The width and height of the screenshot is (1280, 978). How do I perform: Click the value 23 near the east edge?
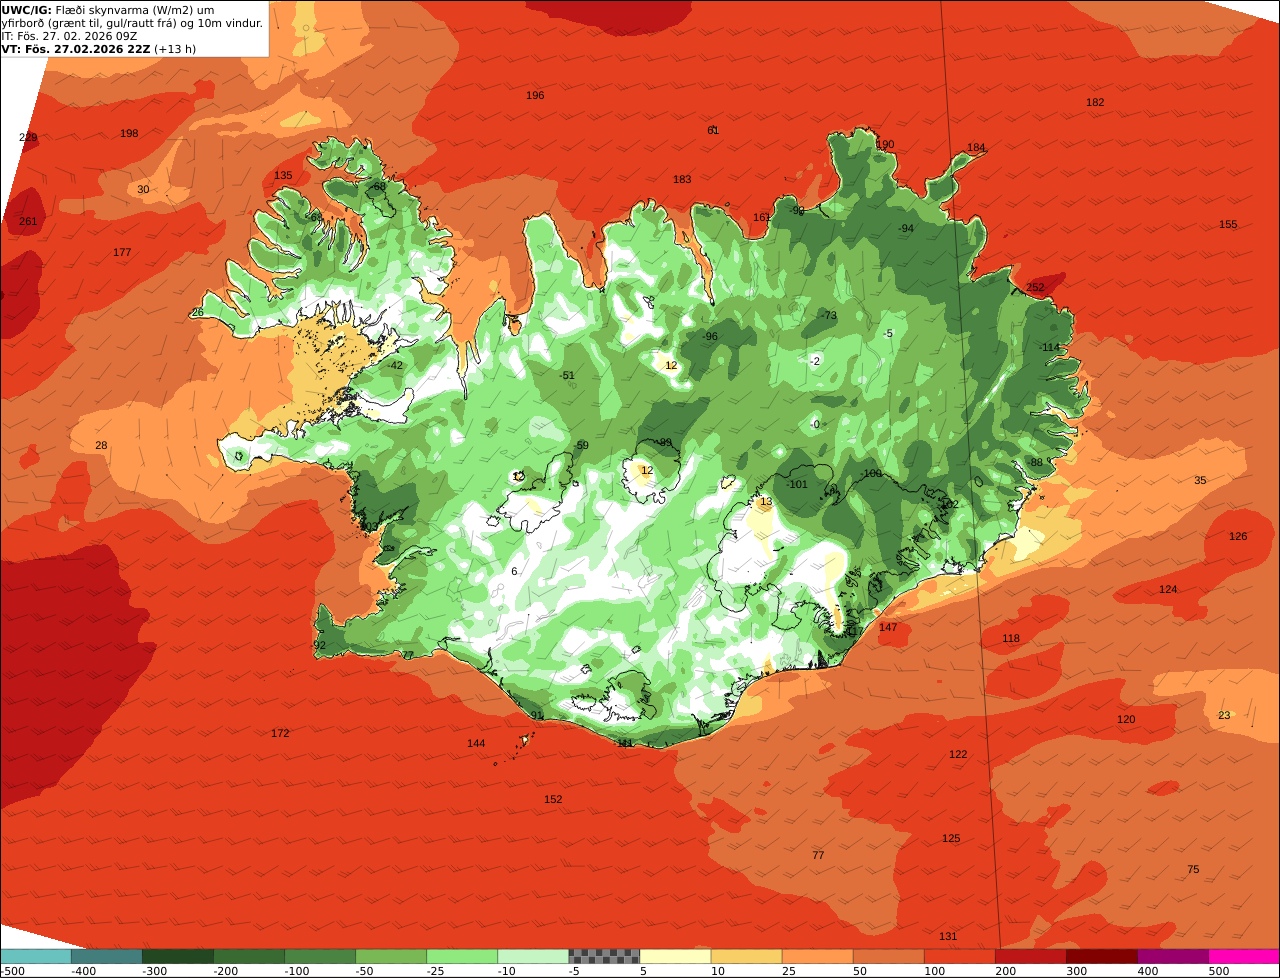1224,715
